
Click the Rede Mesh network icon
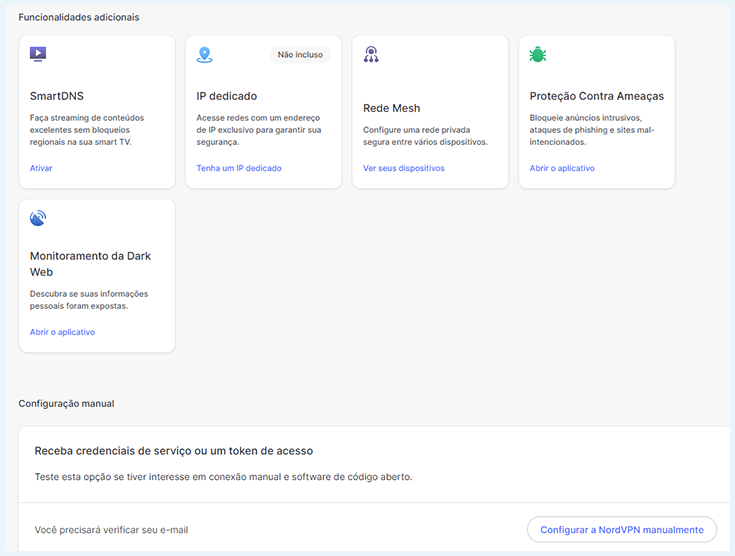coord(371,54)
